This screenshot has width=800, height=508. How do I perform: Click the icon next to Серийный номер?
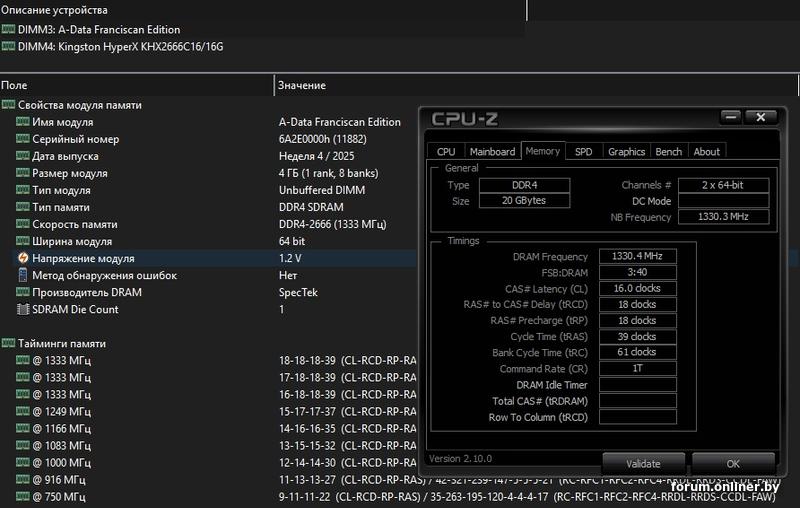(22, 139)
